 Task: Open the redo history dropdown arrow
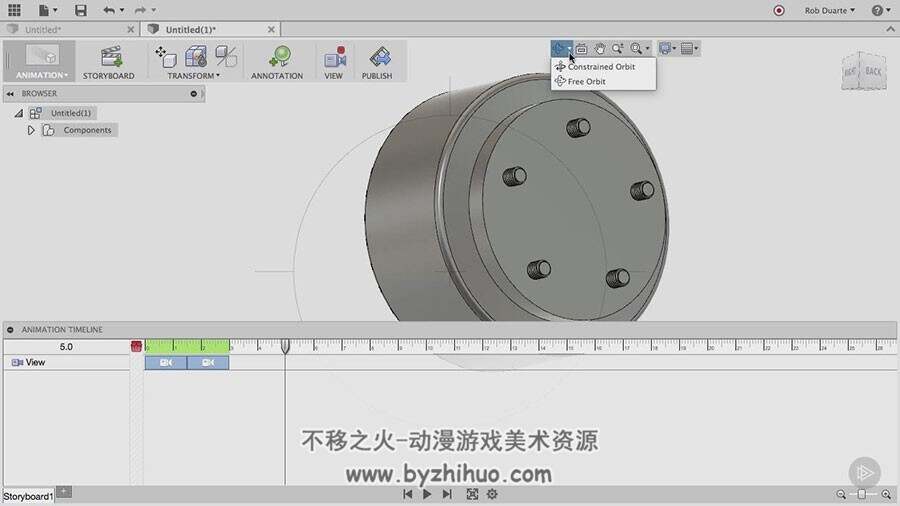coord(153,10)
